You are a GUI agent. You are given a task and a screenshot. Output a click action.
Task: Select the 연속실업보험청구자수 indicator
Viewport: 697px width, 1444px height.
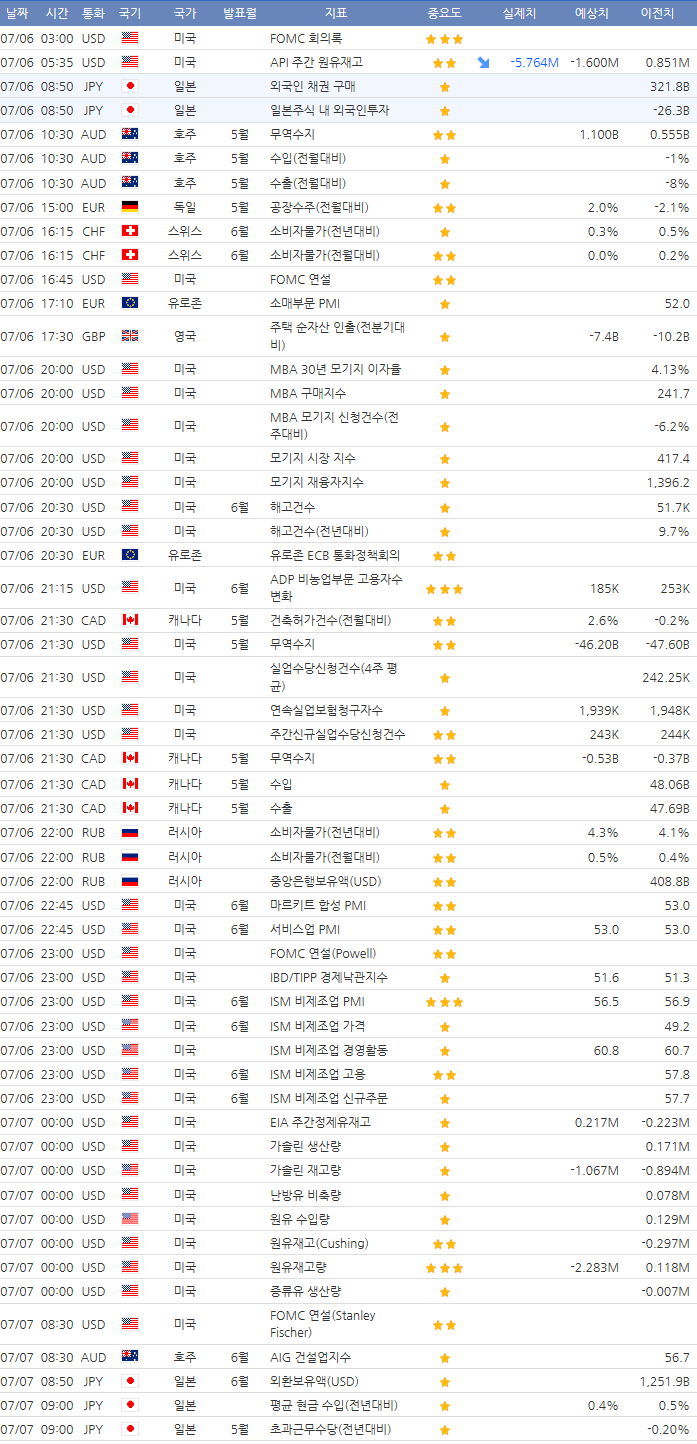(327, 710)
